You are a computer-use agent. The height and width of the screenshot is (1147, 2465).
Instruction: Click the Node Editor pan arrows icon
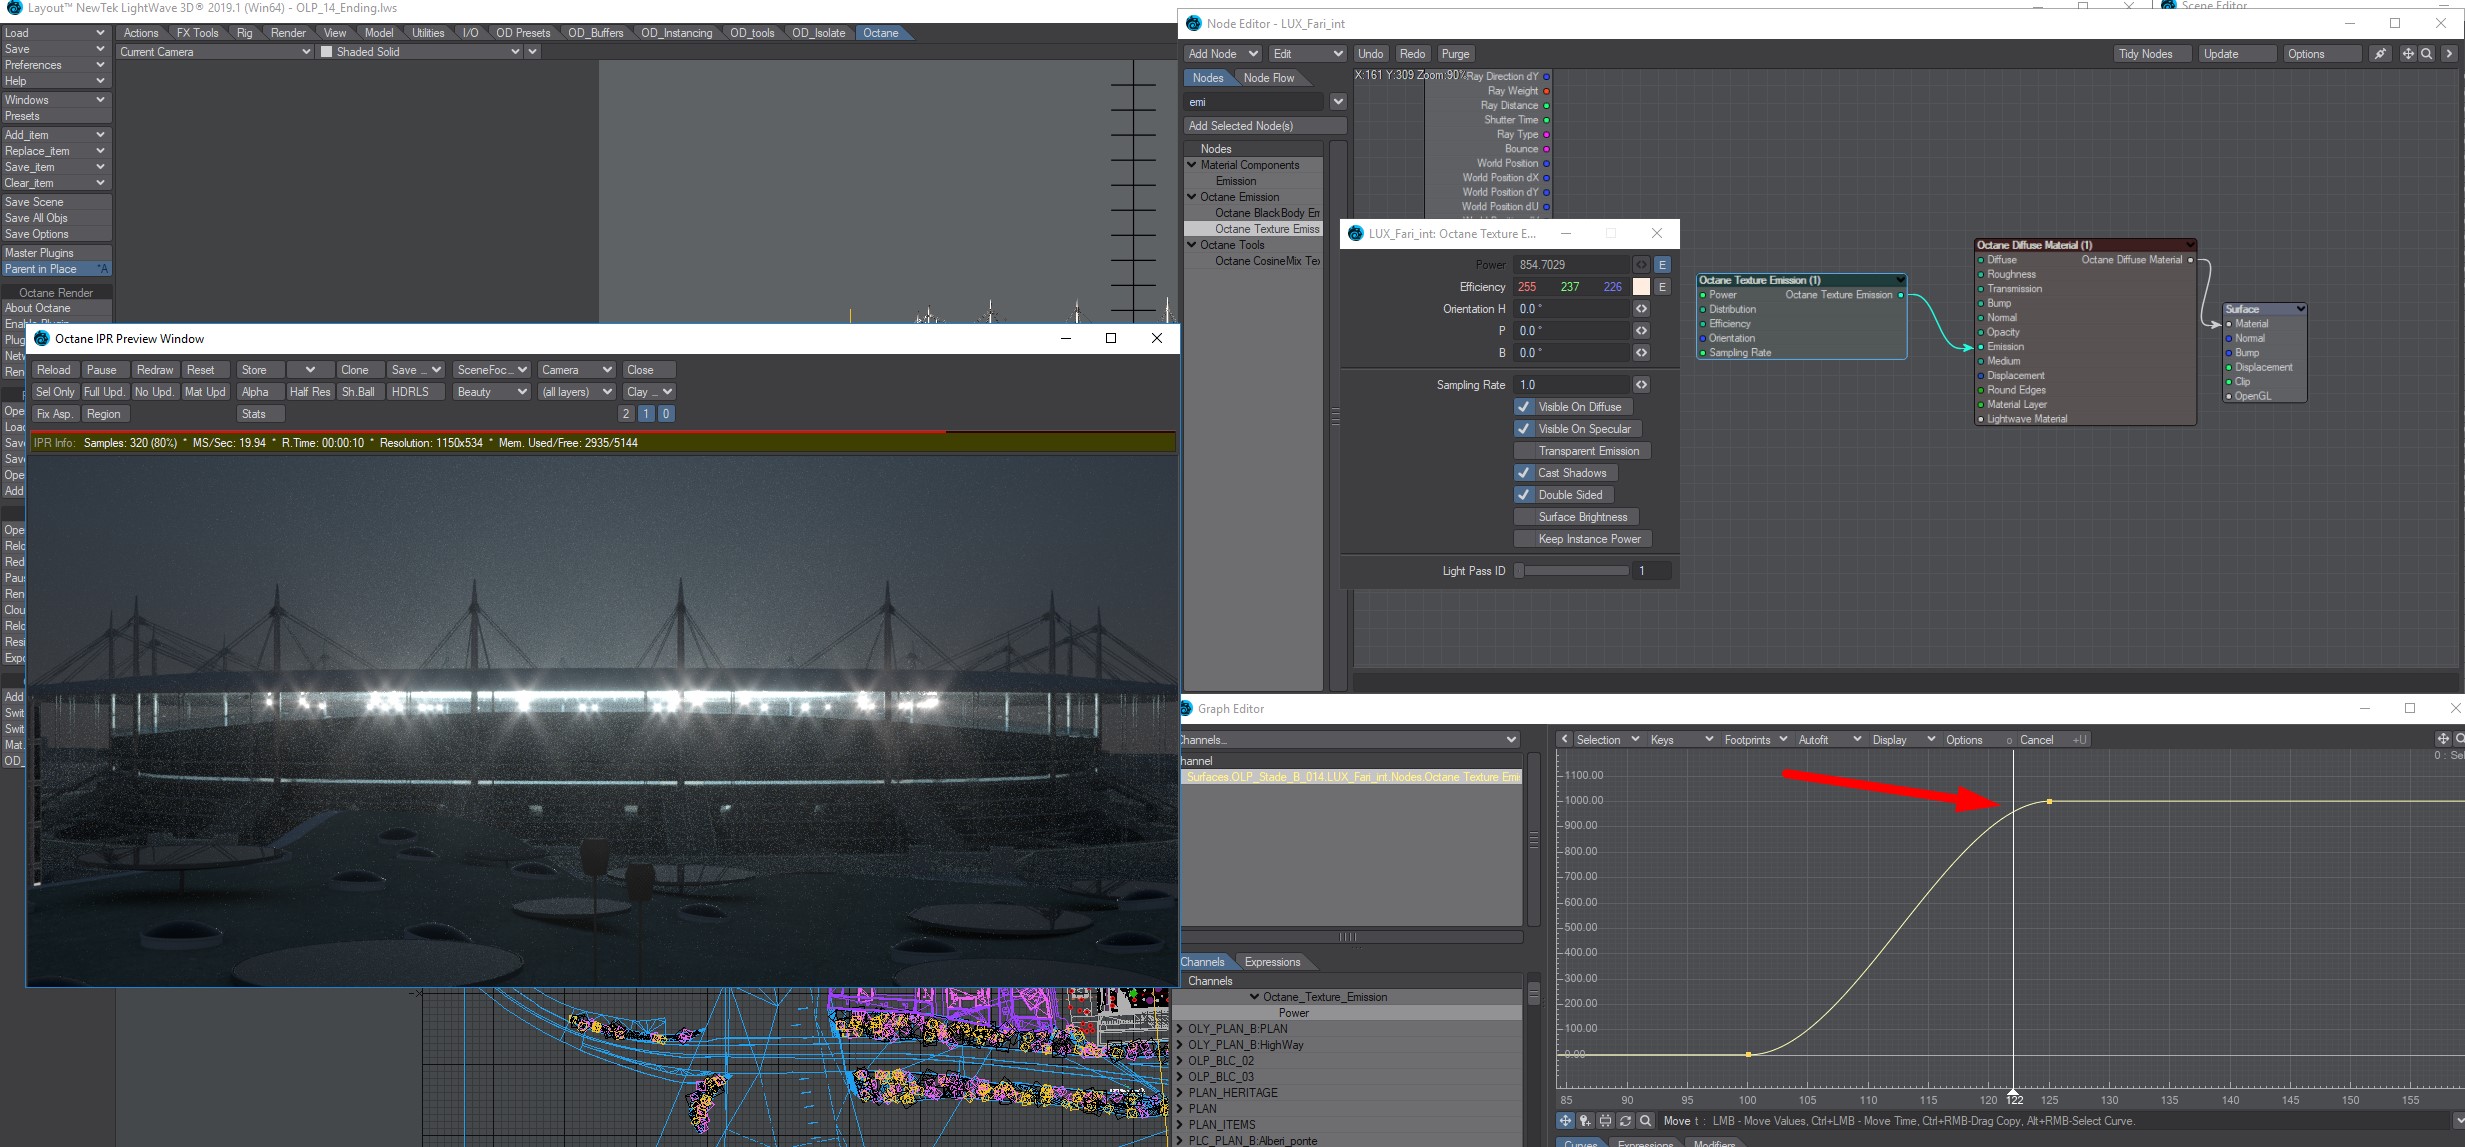pyautogui.click(x=2408, y=54)
